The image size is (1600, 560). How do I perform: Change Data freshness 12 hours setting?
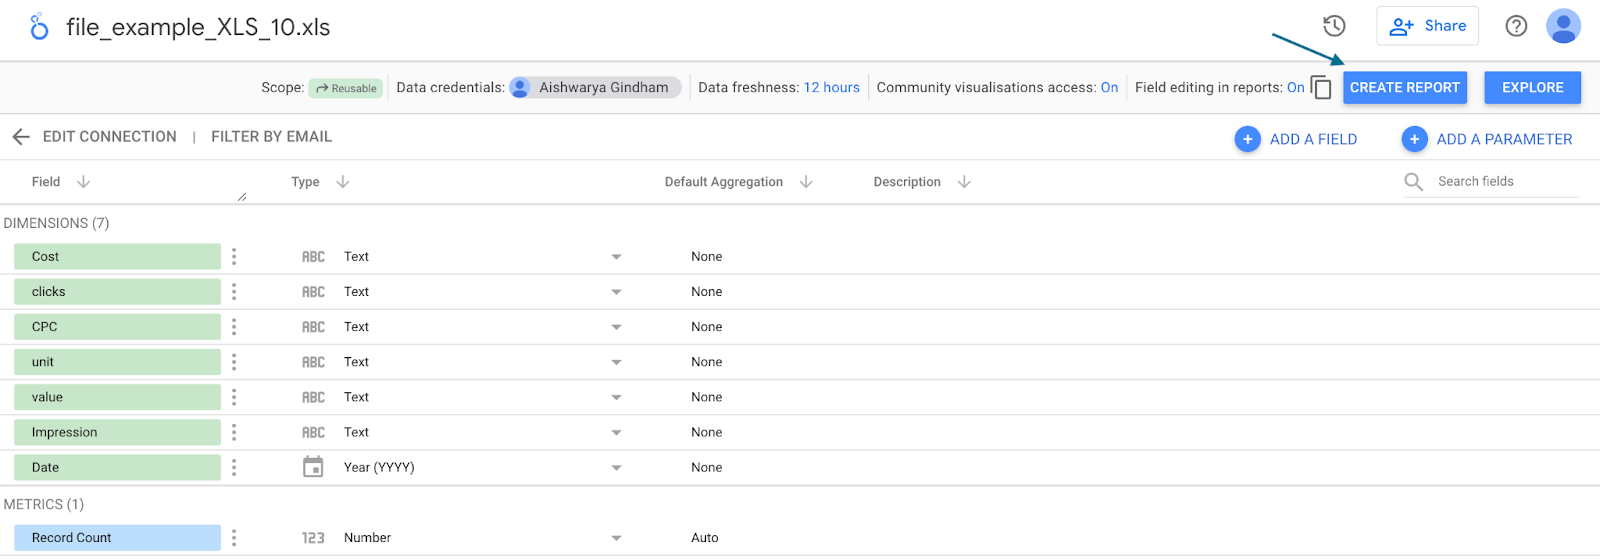click(831, 88)
